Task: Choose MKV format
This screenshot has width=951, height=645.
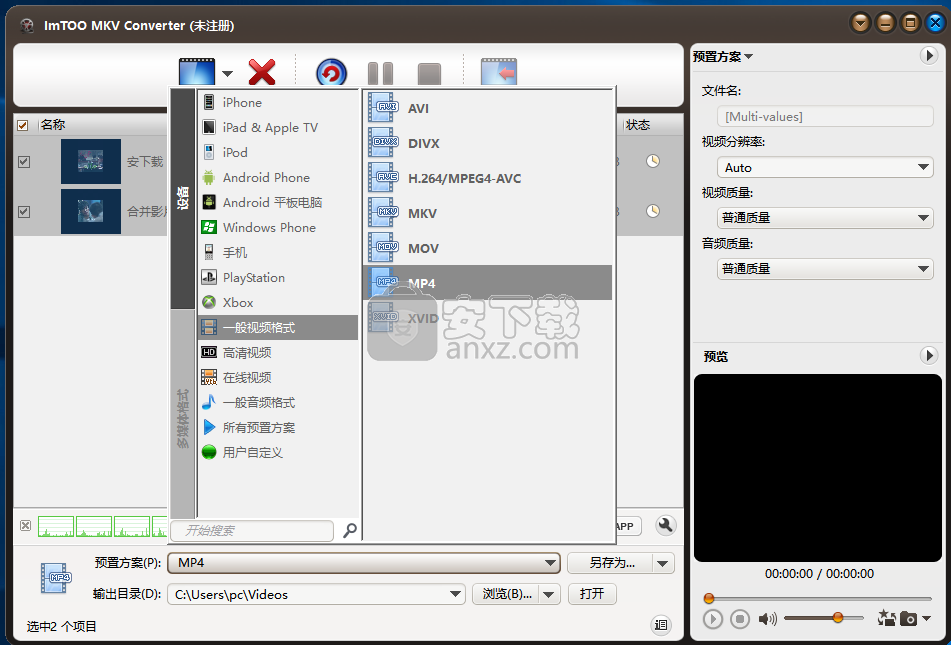Action: [x=488, y=213]
